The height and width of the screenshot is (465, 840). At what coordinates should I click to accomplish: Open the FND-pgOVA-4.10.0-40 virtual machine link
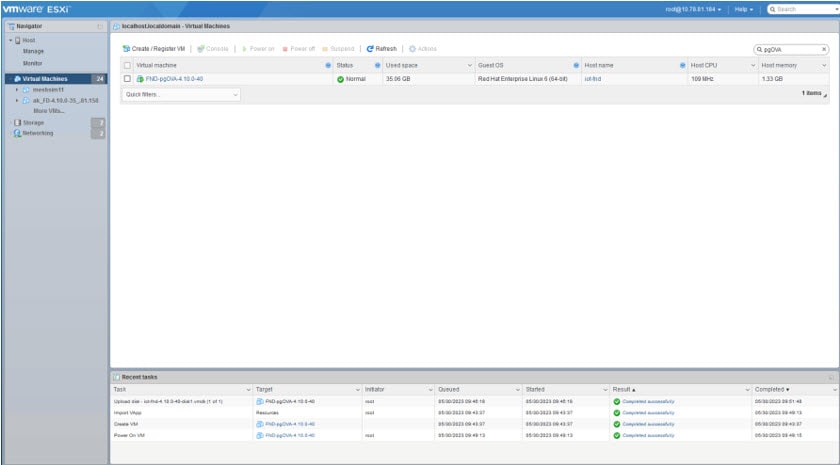click(x=174, y=79)
